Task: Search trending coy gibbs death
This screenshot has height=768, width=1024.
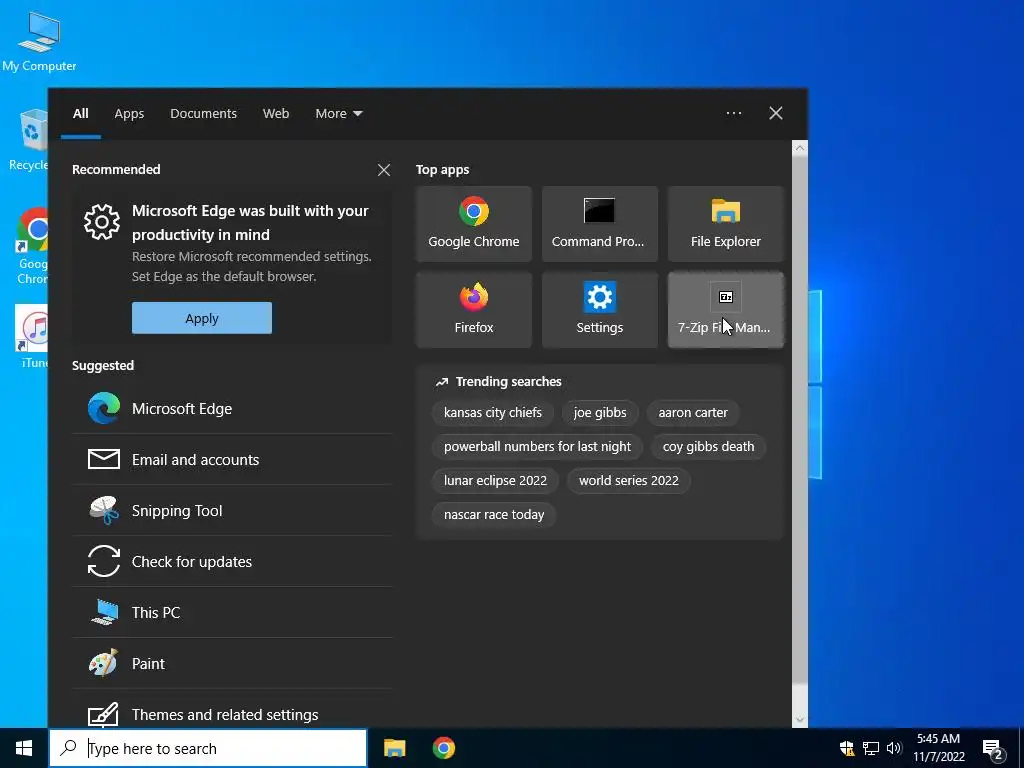Action: click(x=709, y=447)
